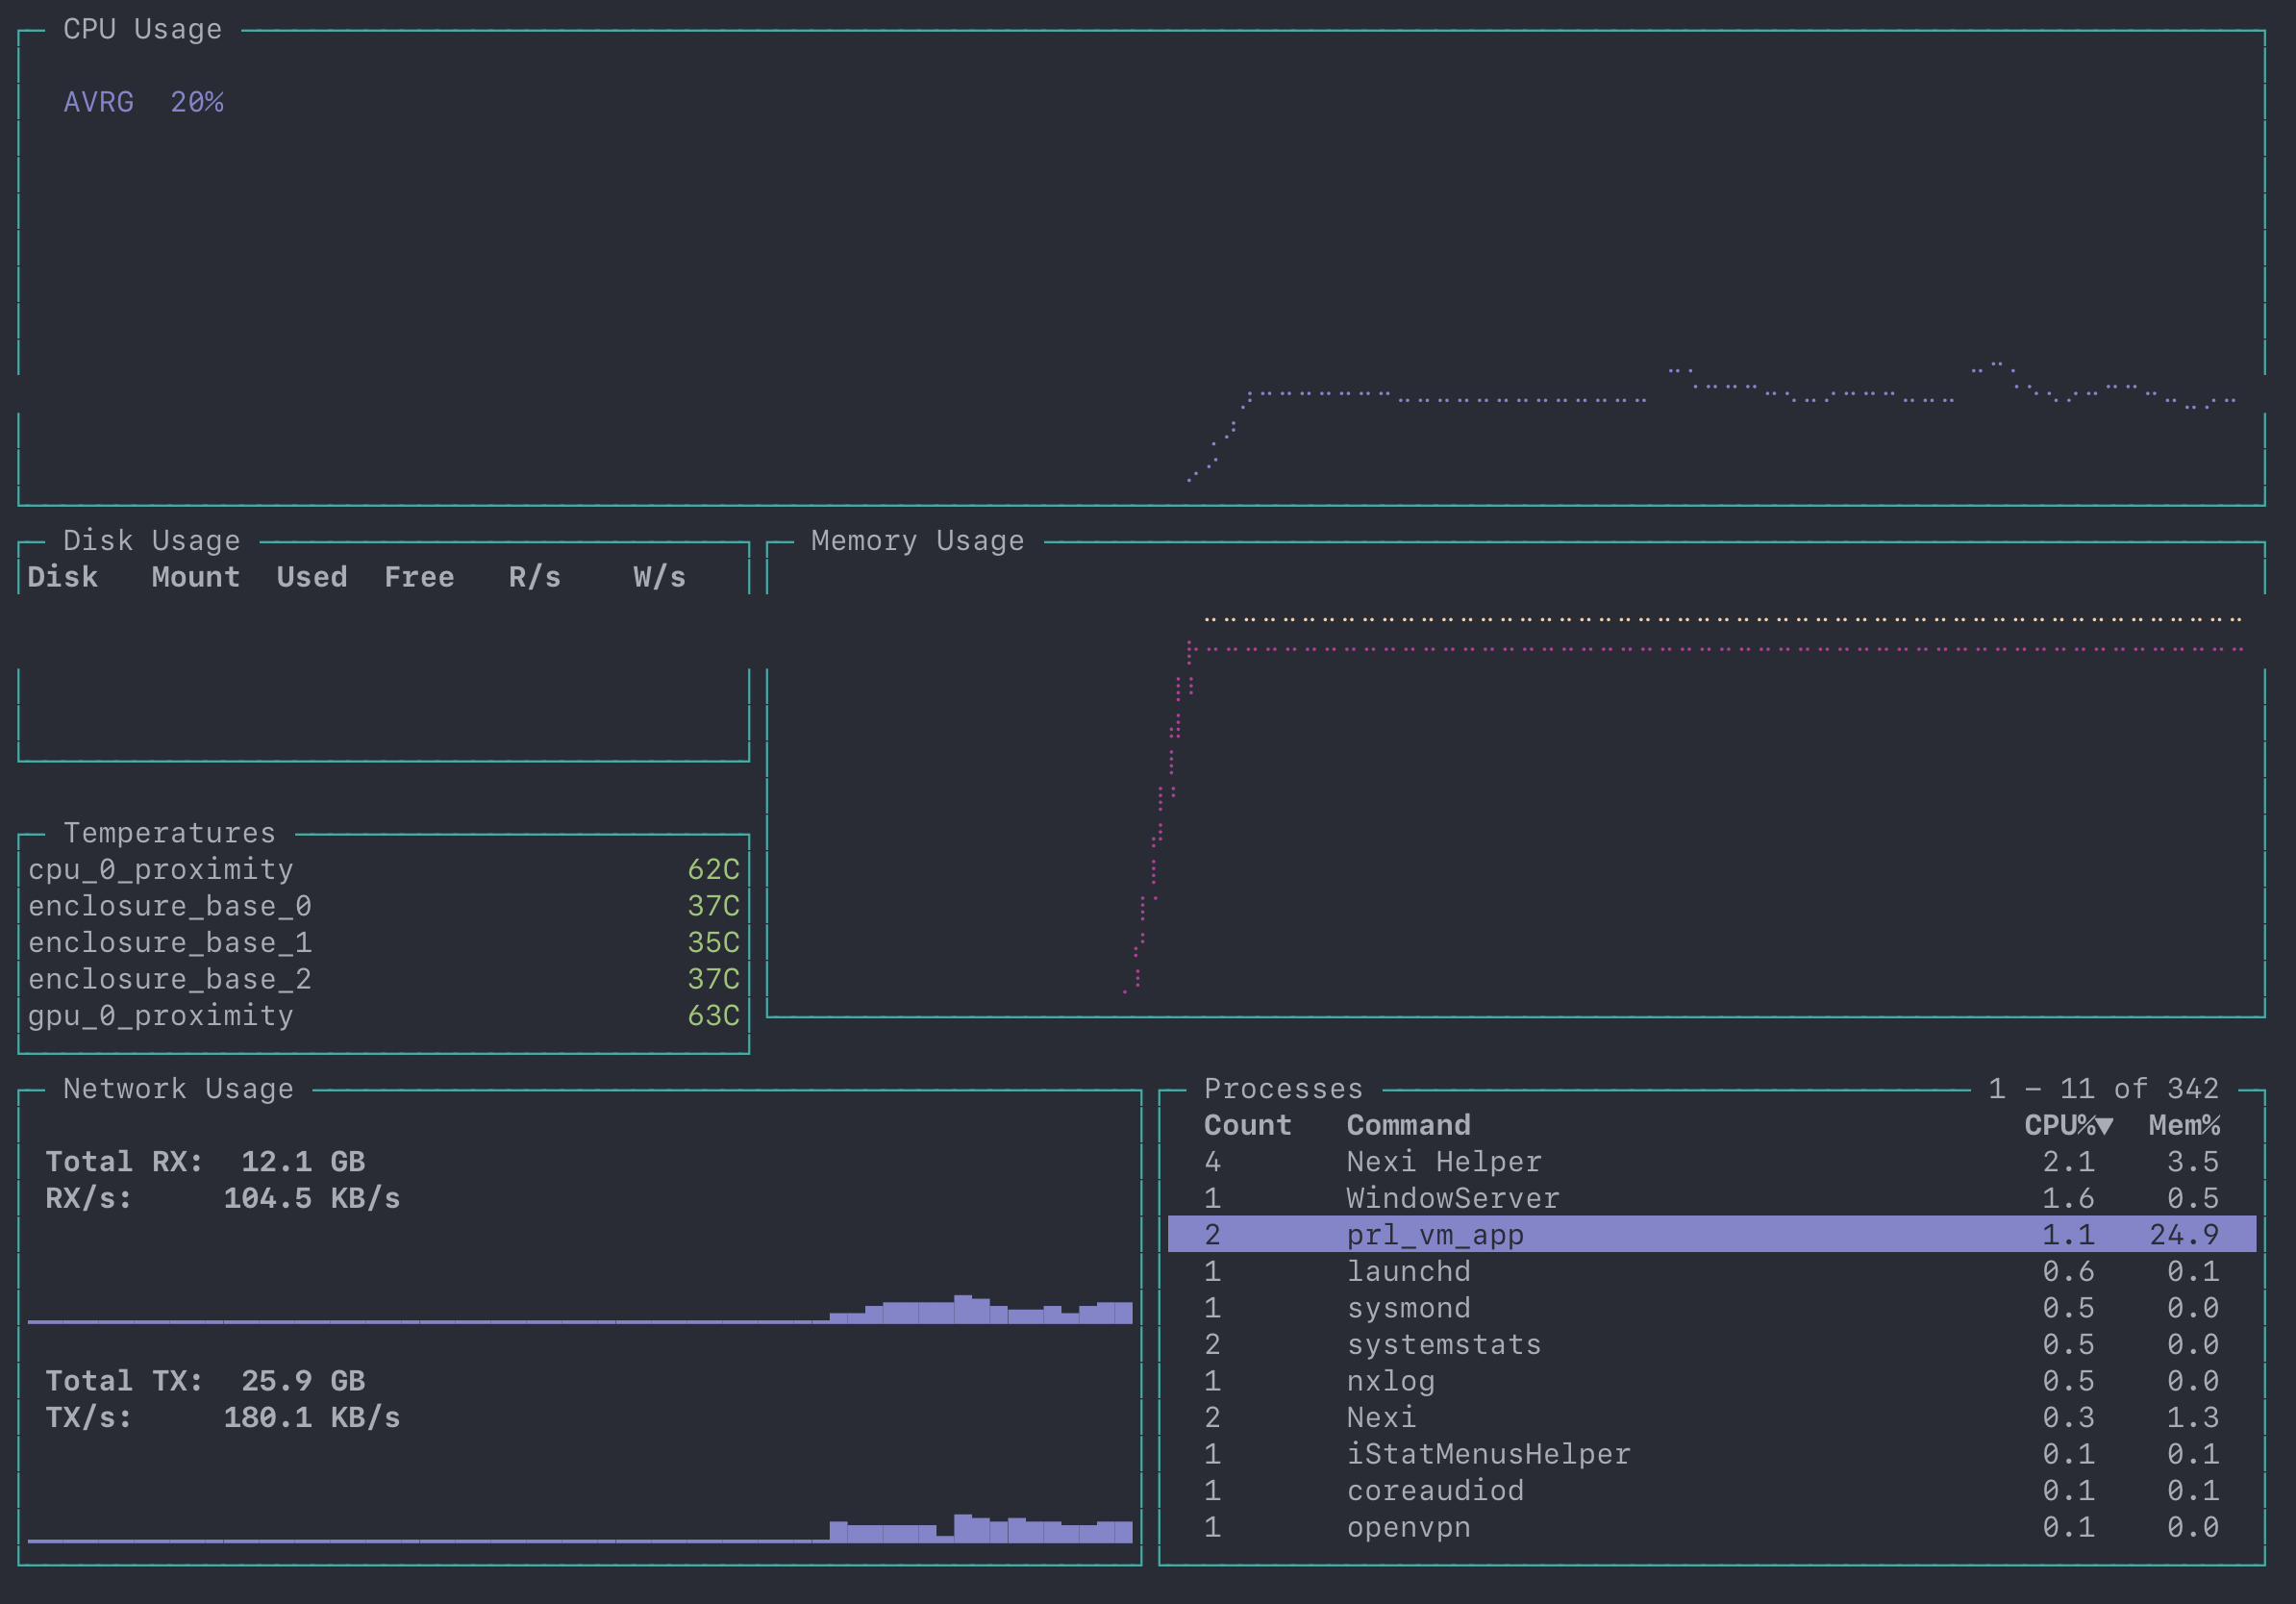Click the Total TX 25.9 GB value

[303, 1381]
